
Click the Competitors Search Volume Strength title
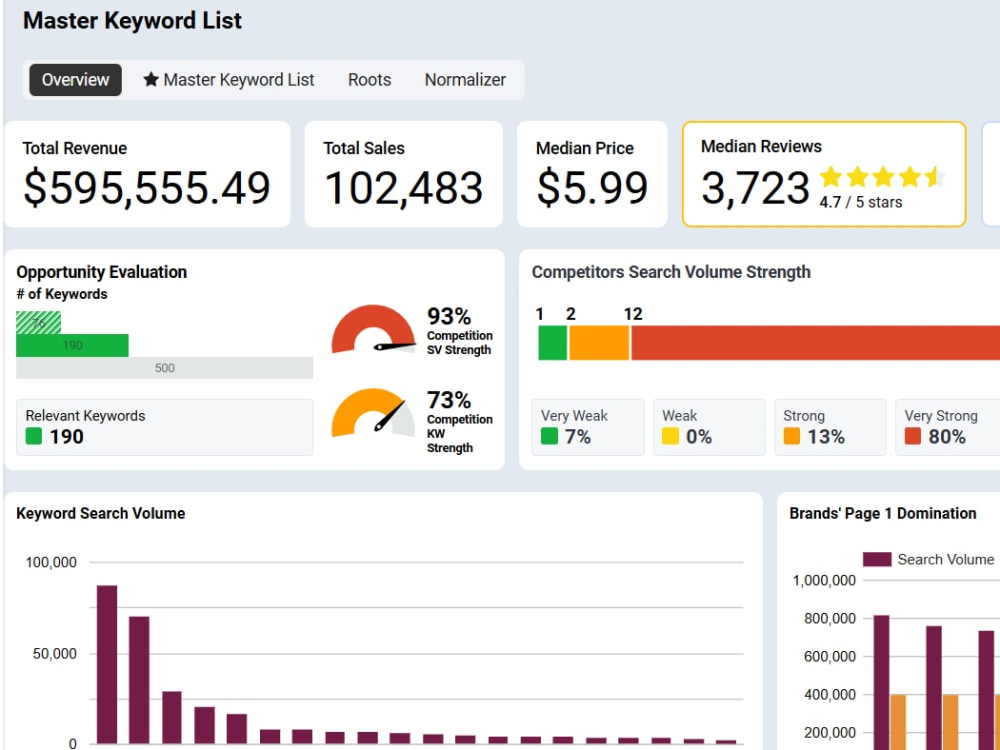pyautogui.click(x=671, y=272)
